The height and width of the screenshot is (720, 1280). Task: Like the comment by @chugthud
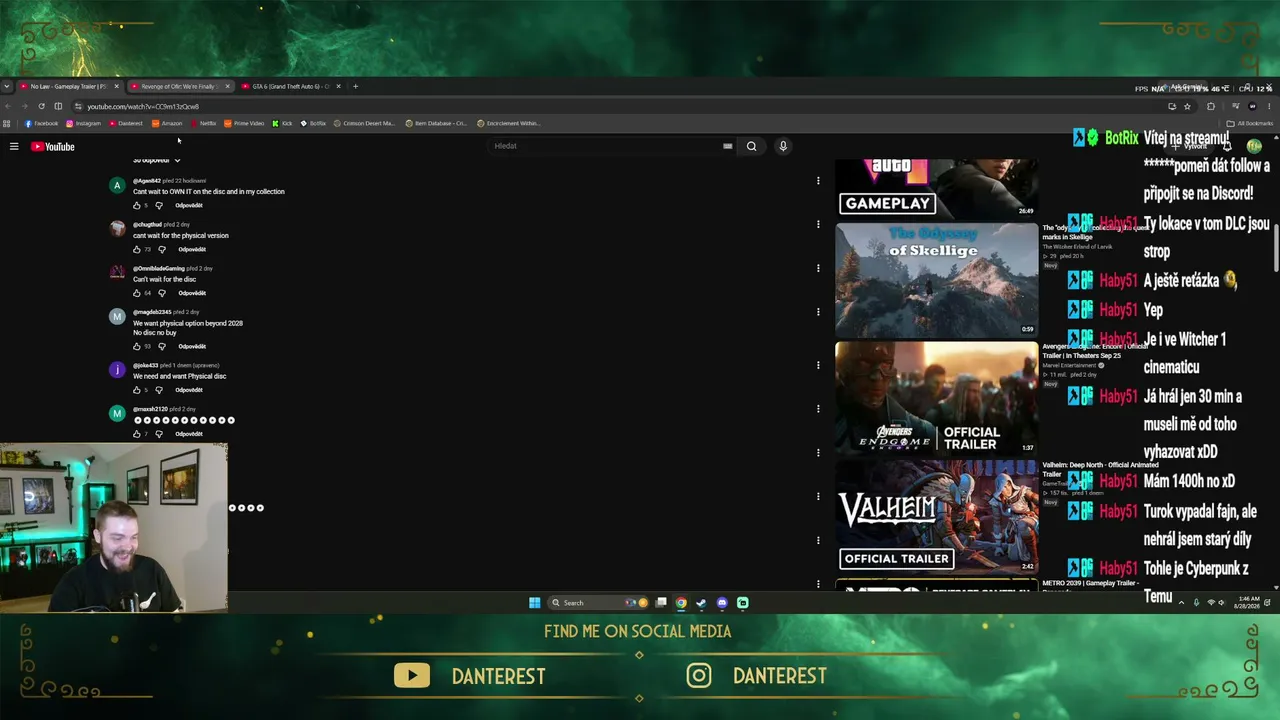(137, 250)
